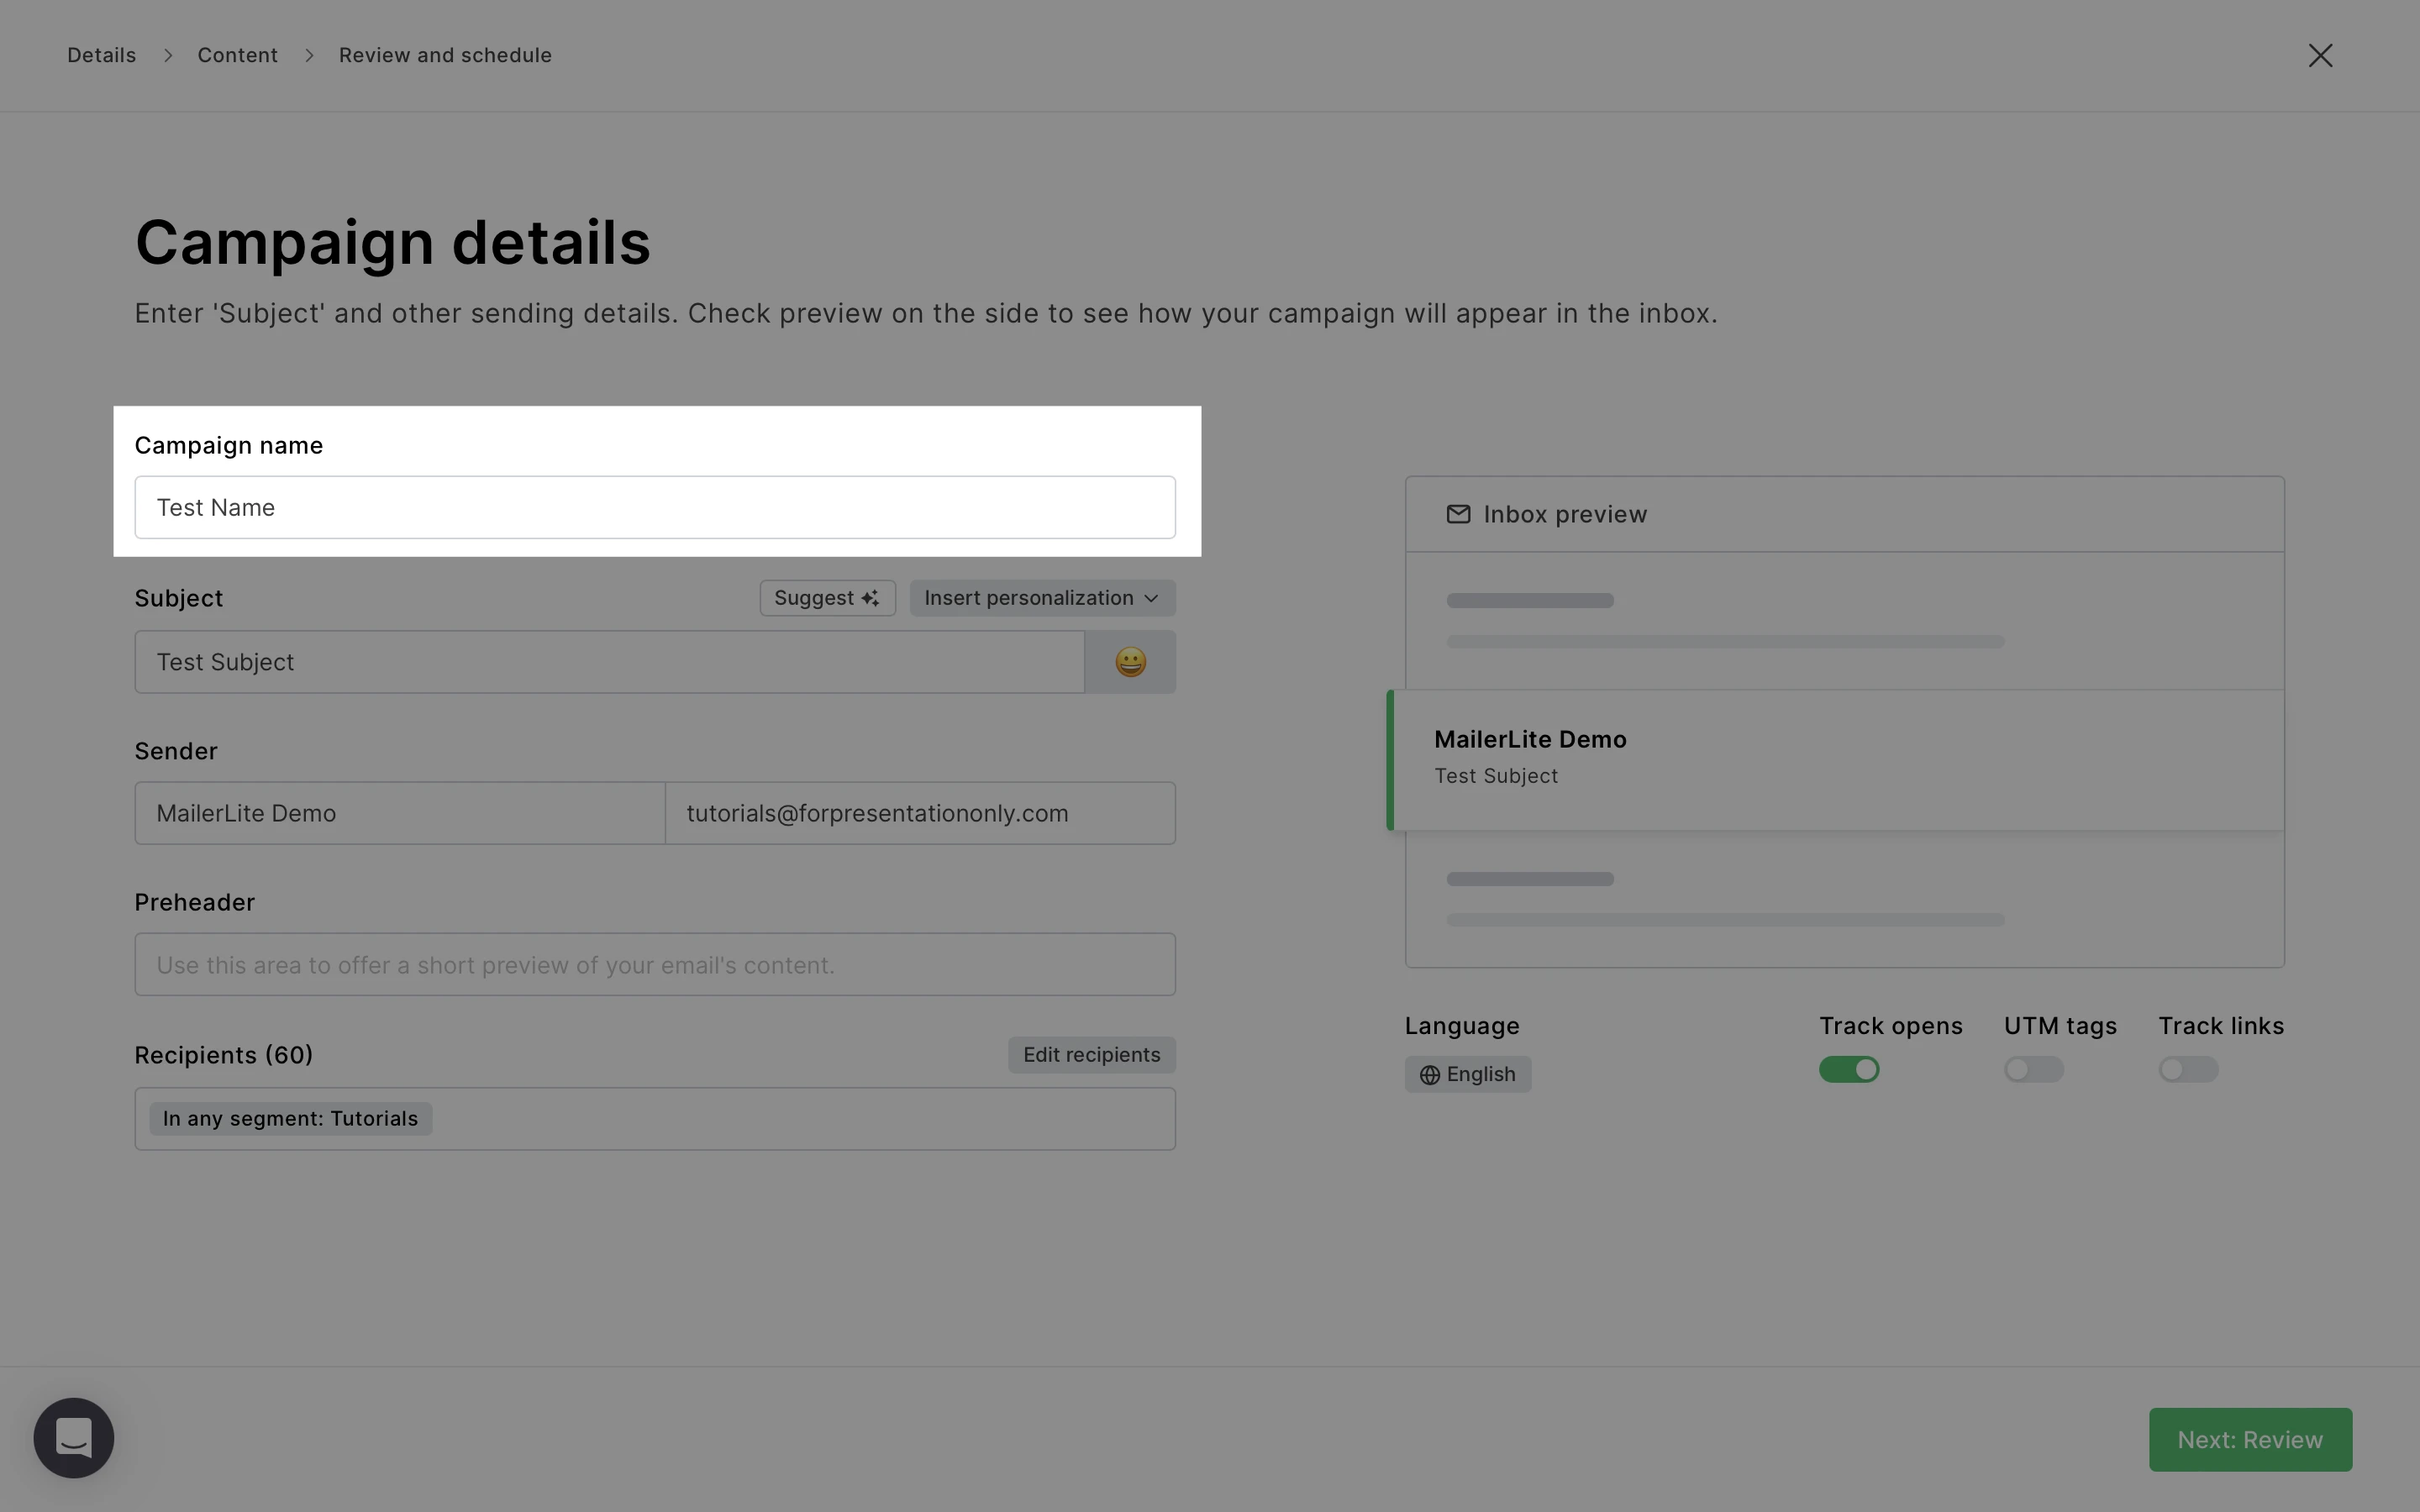The image size is (2420, 1512).
Task: Go to Content breadcrumb step
Action: pos(237,56)
